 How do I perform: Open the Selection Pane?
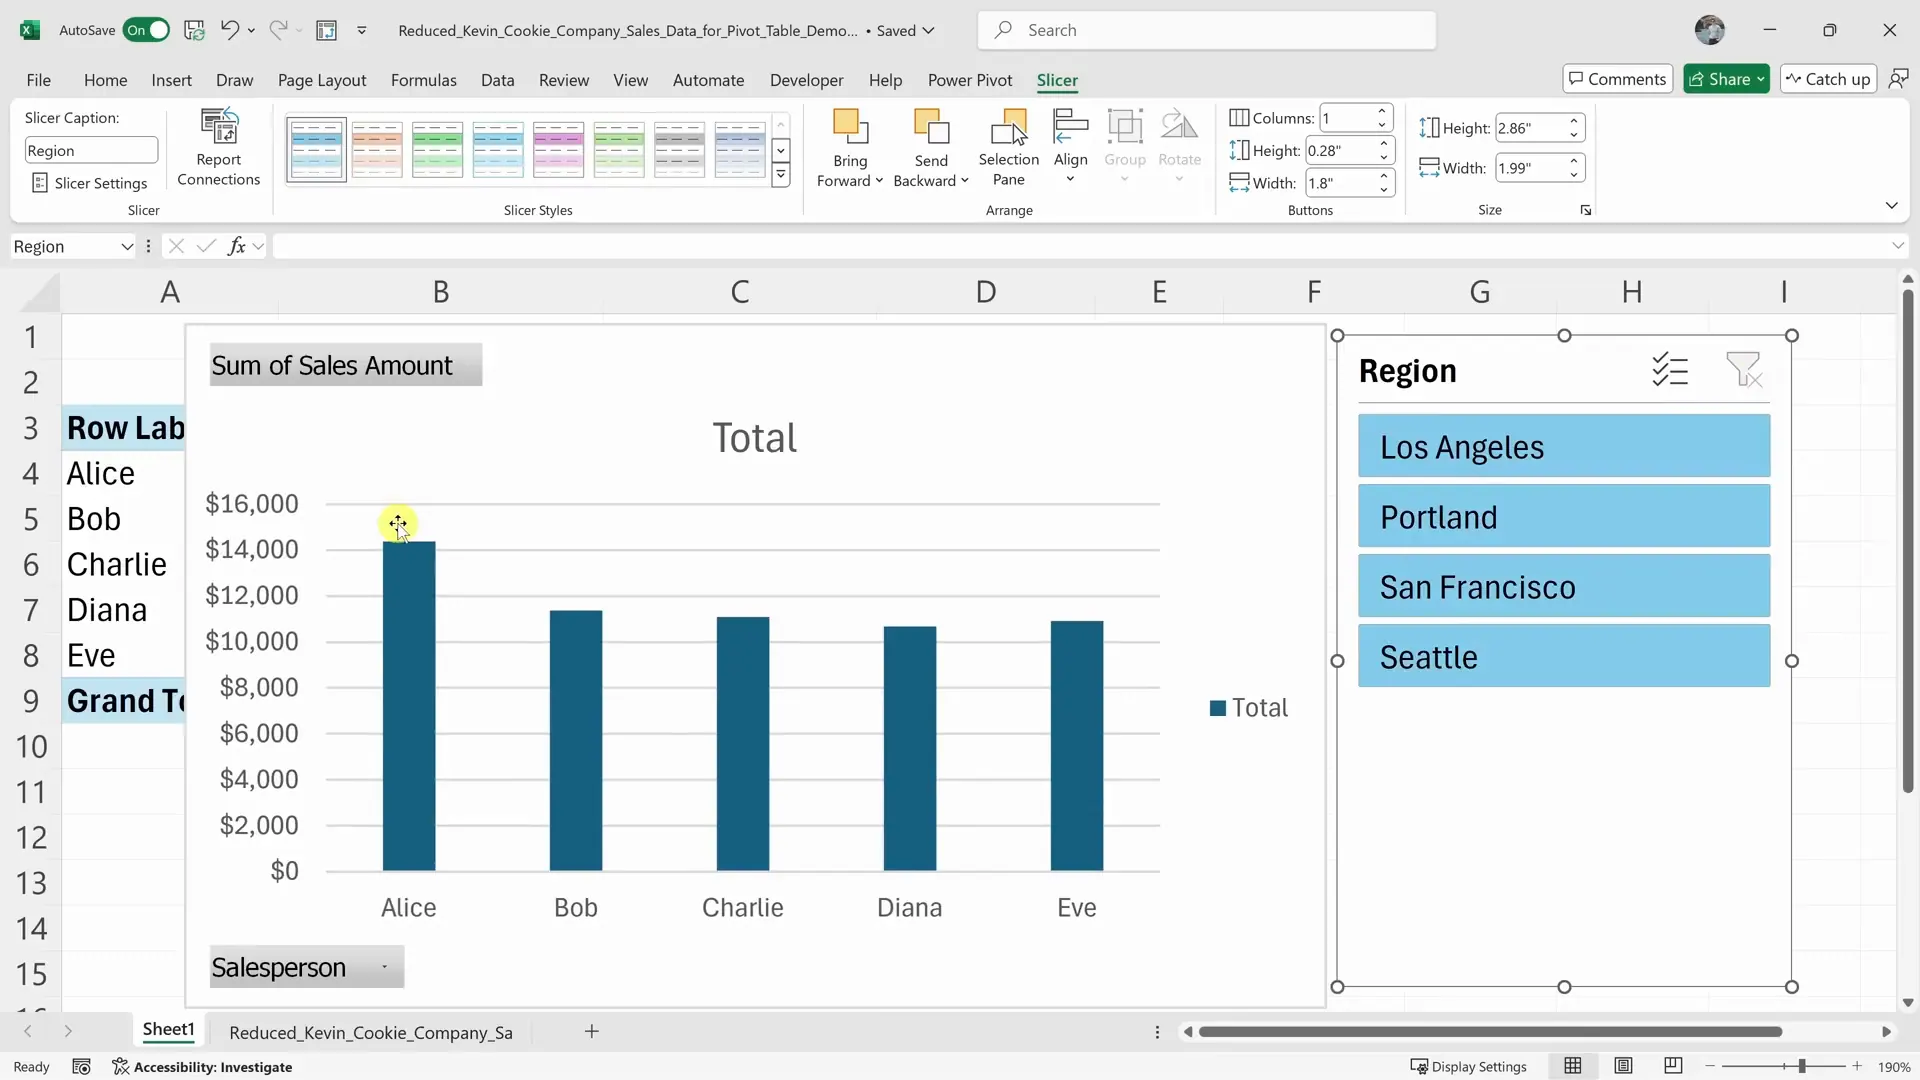tap(1008, 148)
